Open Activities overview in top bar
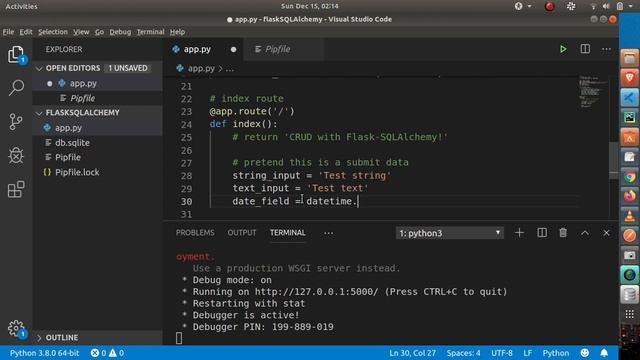Viewport: 640px width, 360px height. (x=21, y=6)
